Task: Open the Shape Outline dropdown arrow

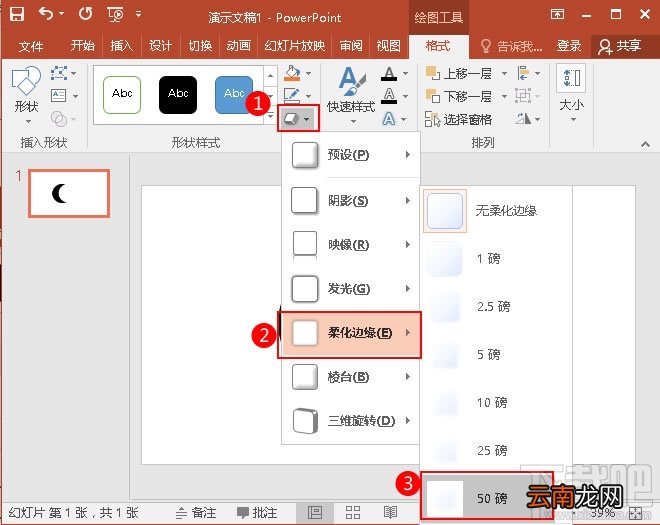Action: coord(309,96)
